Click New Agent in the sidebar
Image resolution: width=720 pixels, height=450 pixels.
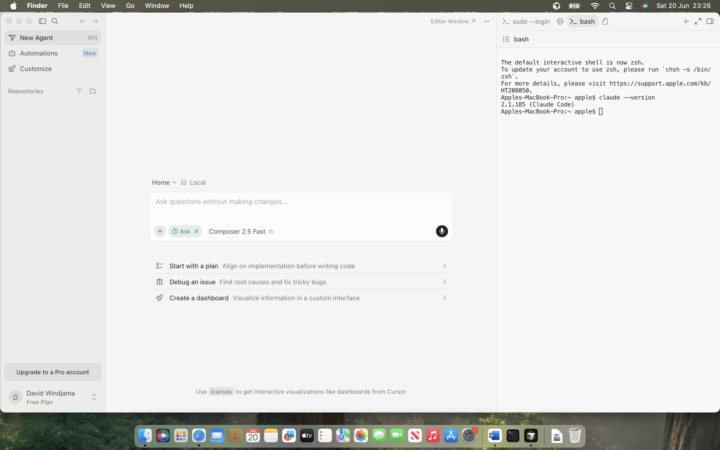pos(53,38)
